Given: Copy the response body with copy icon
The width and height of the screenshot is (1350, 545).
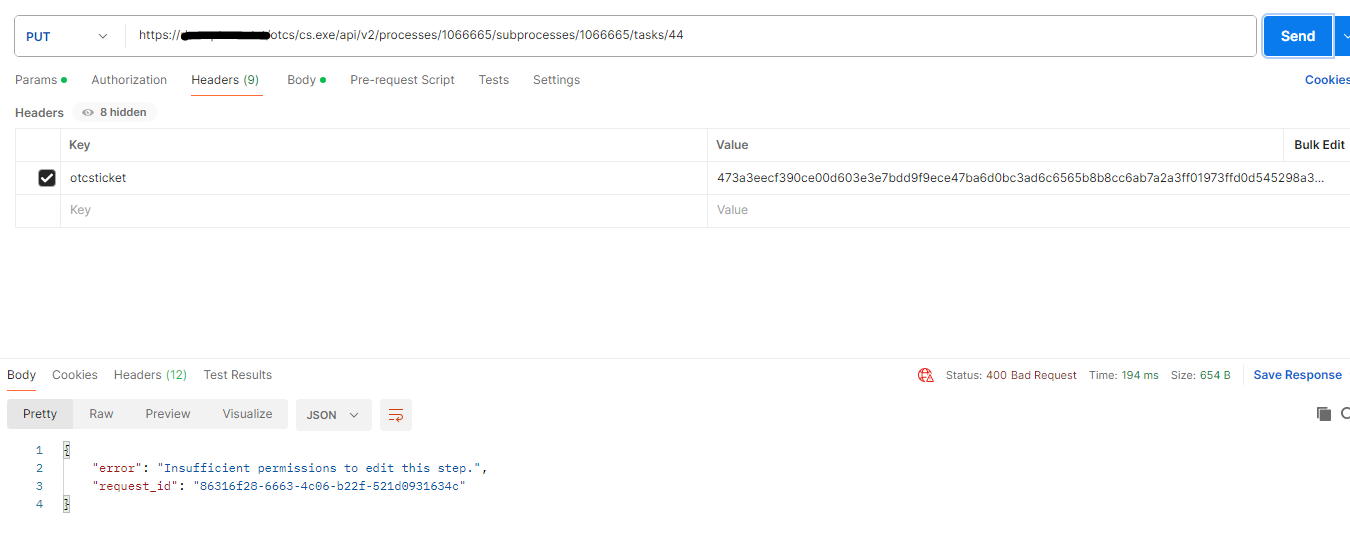Looking at the screenshot, I should click(x=1323, y=414).
